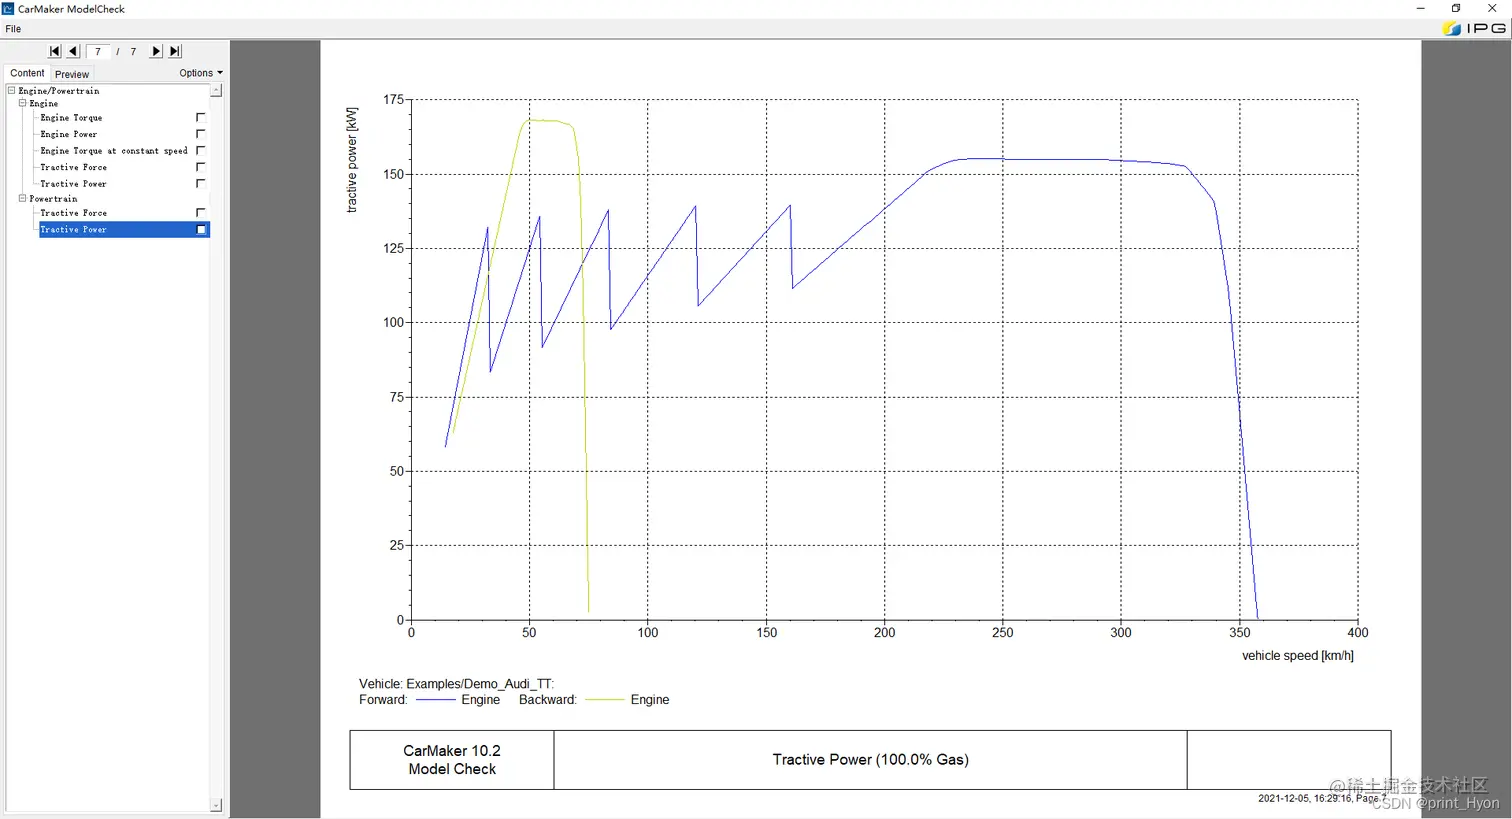Open the Options dropdown
Viewport: 1512px width, 819px height.
[x=200, y=73]
